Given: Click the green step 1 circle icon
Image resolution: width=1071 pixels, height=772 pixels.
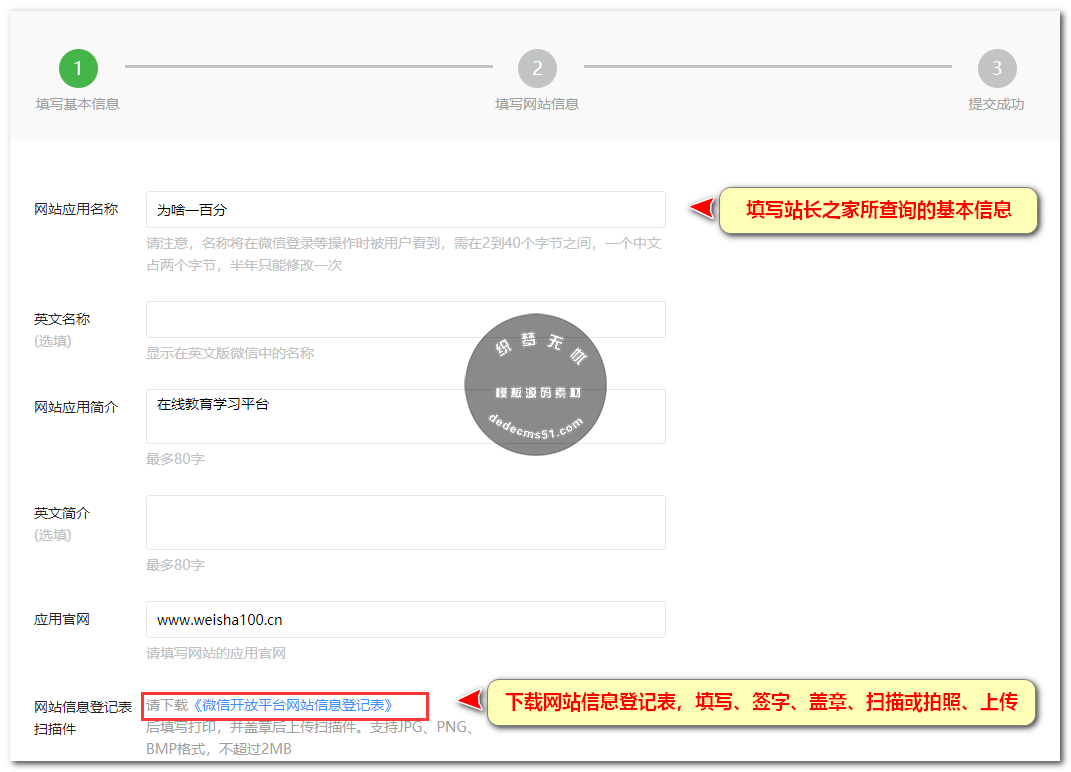Looking at the screenshot, I should coord(78,68).
